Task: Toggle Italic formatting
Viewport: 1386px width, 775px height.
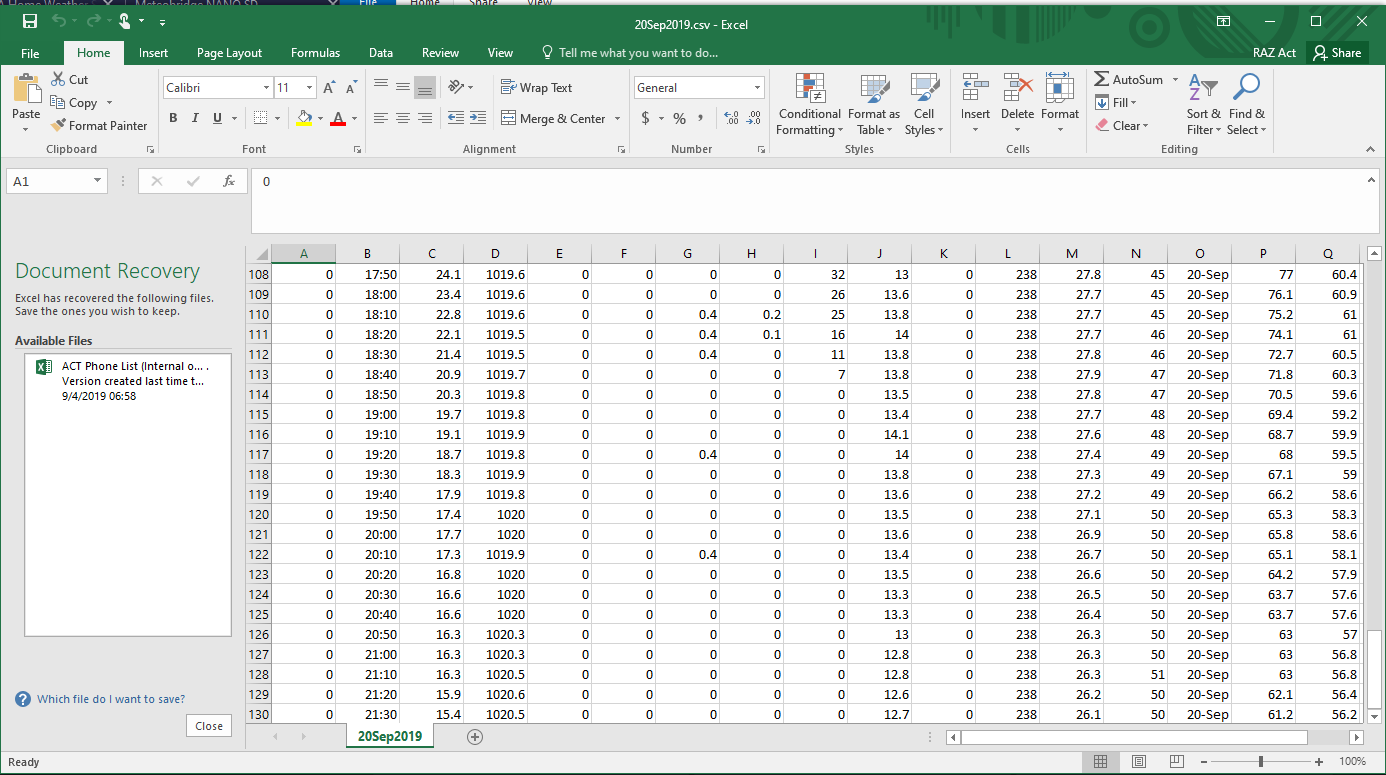Action: coord(195,119)
